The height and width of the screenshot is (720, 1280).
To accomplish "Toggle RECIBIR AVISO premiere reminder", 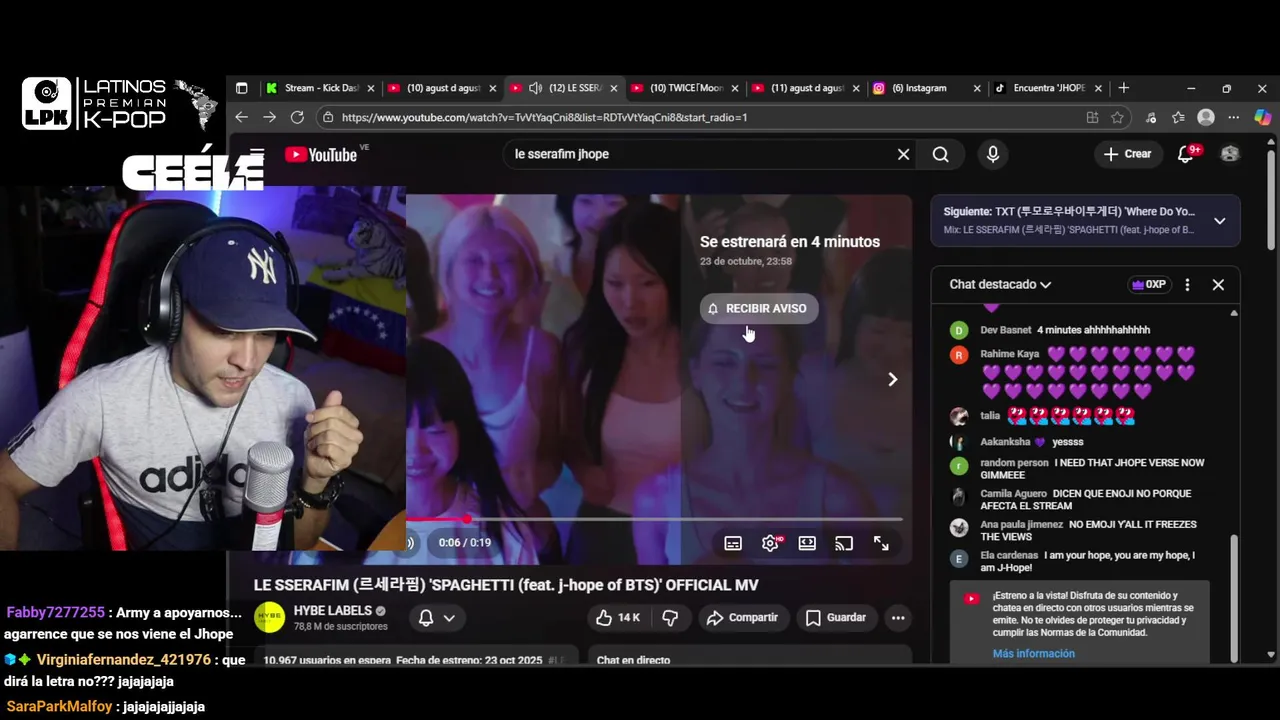I will click(759, 308).
